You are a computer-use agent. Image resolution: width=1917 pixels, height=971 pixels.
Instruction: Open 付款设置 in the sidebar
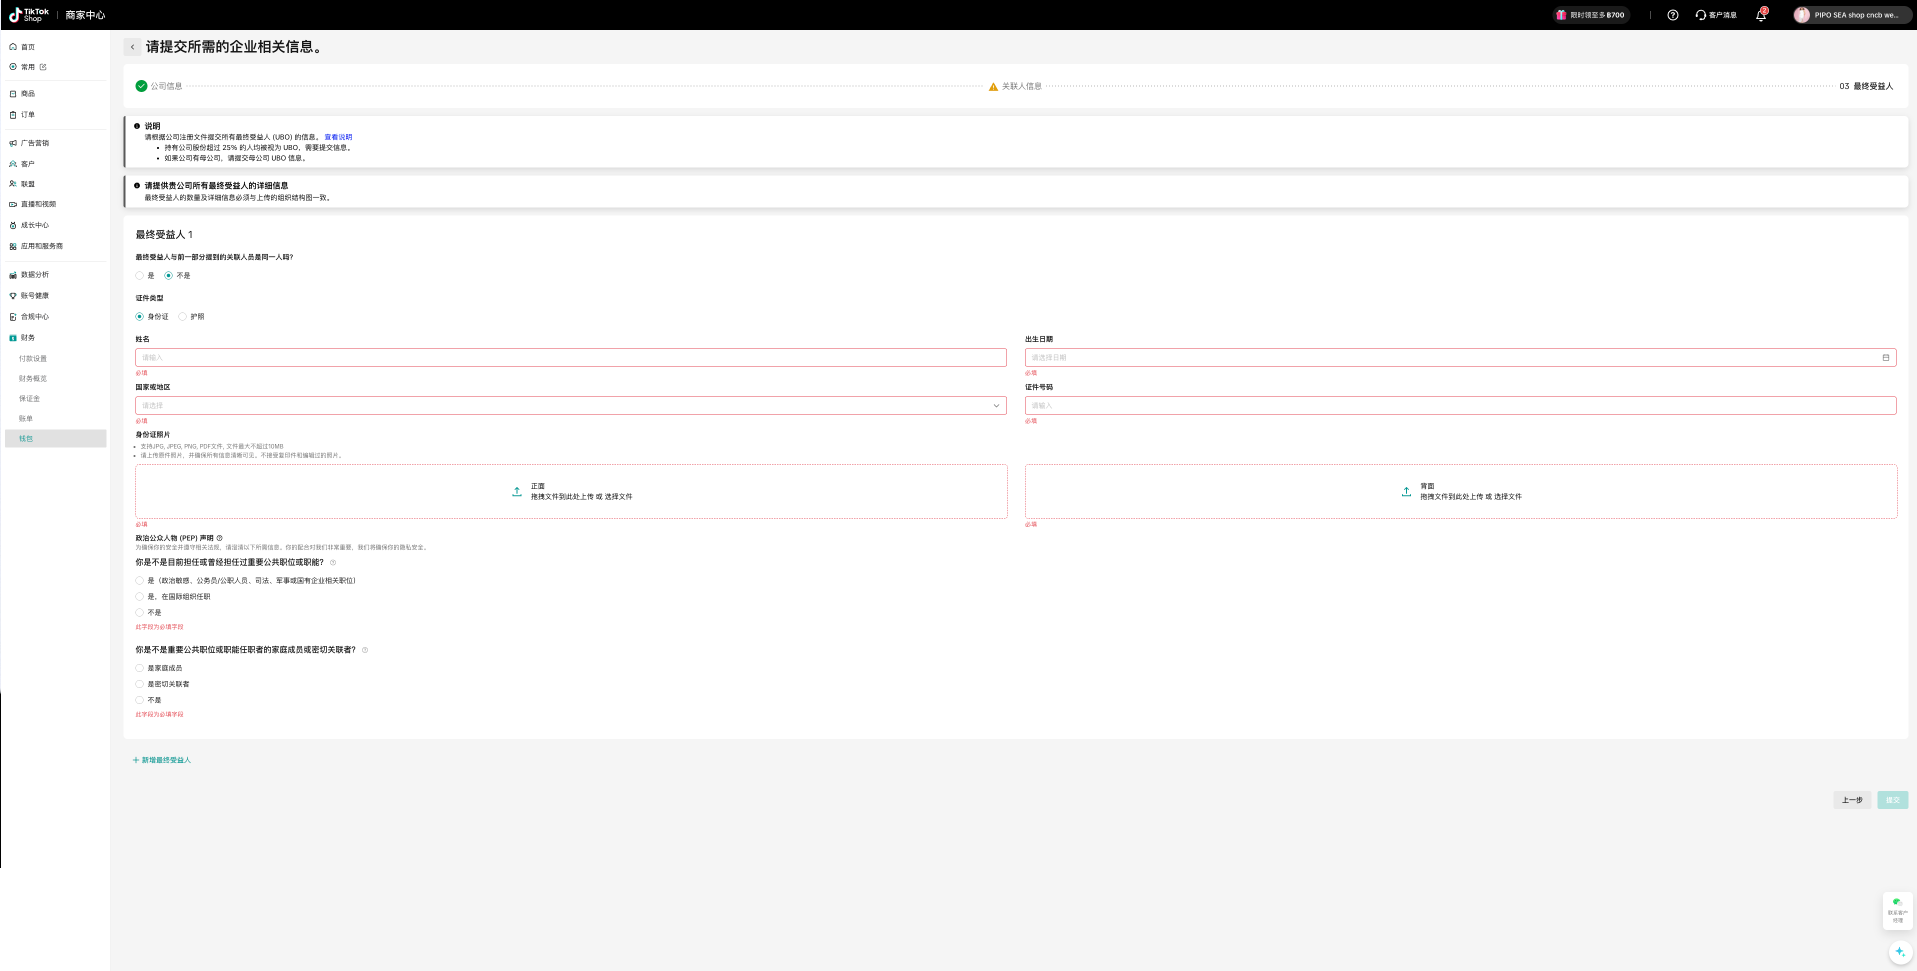click(x=33, y=358)
